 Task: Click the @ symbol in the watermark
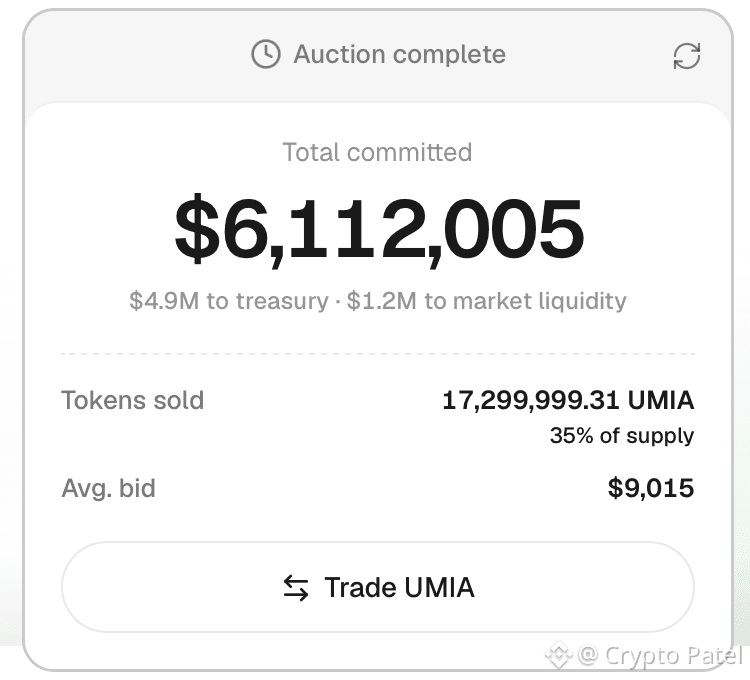[x=588, y=655]
